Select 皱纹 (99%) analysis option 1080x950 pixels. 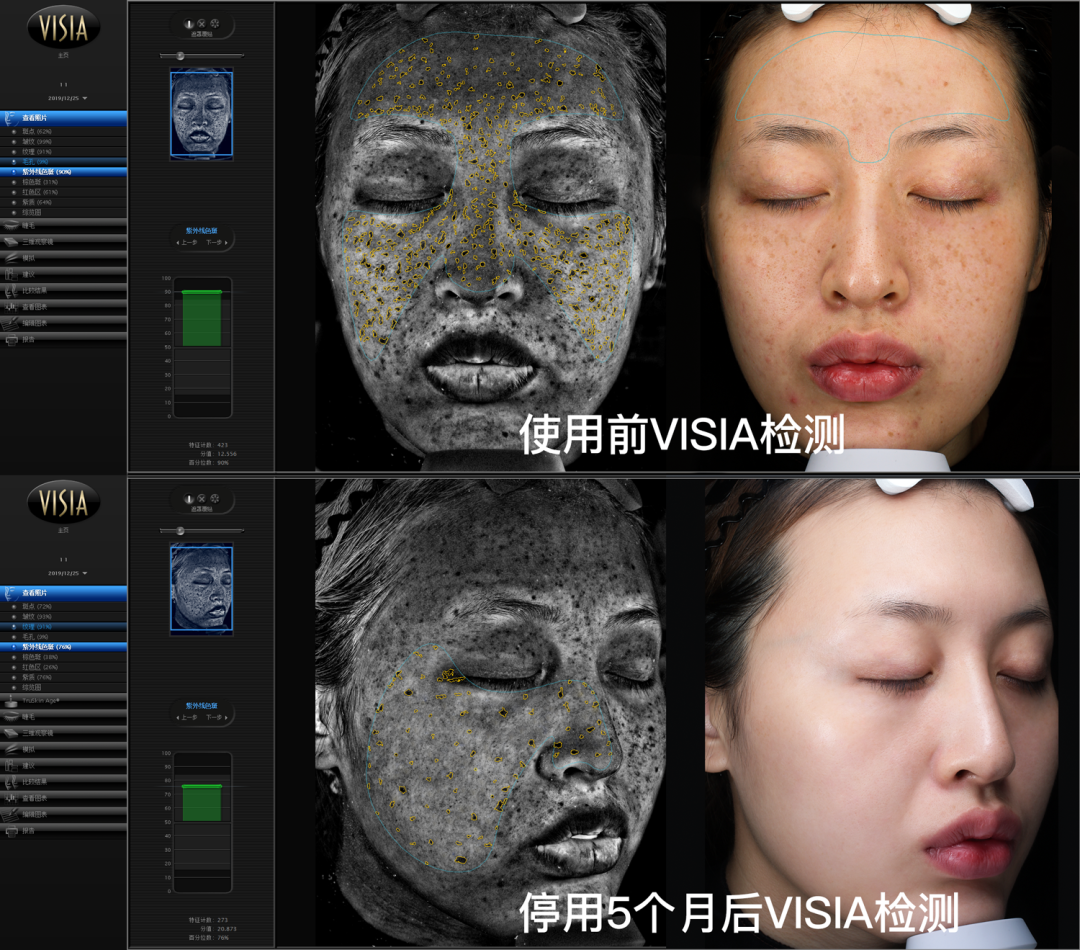point(63,141)
